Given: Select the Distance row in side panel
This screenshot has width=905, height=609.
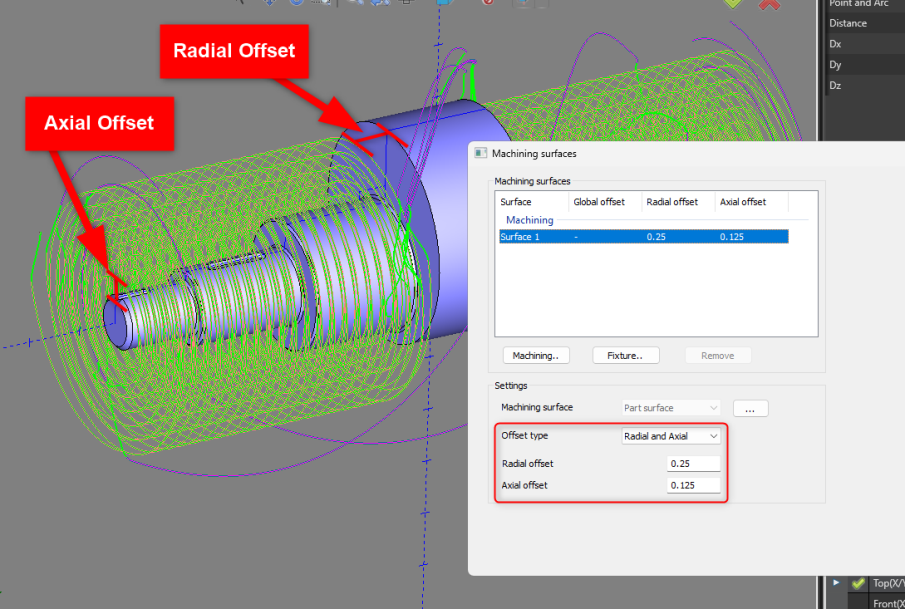Looking at the screenshot, I should 860,23.
